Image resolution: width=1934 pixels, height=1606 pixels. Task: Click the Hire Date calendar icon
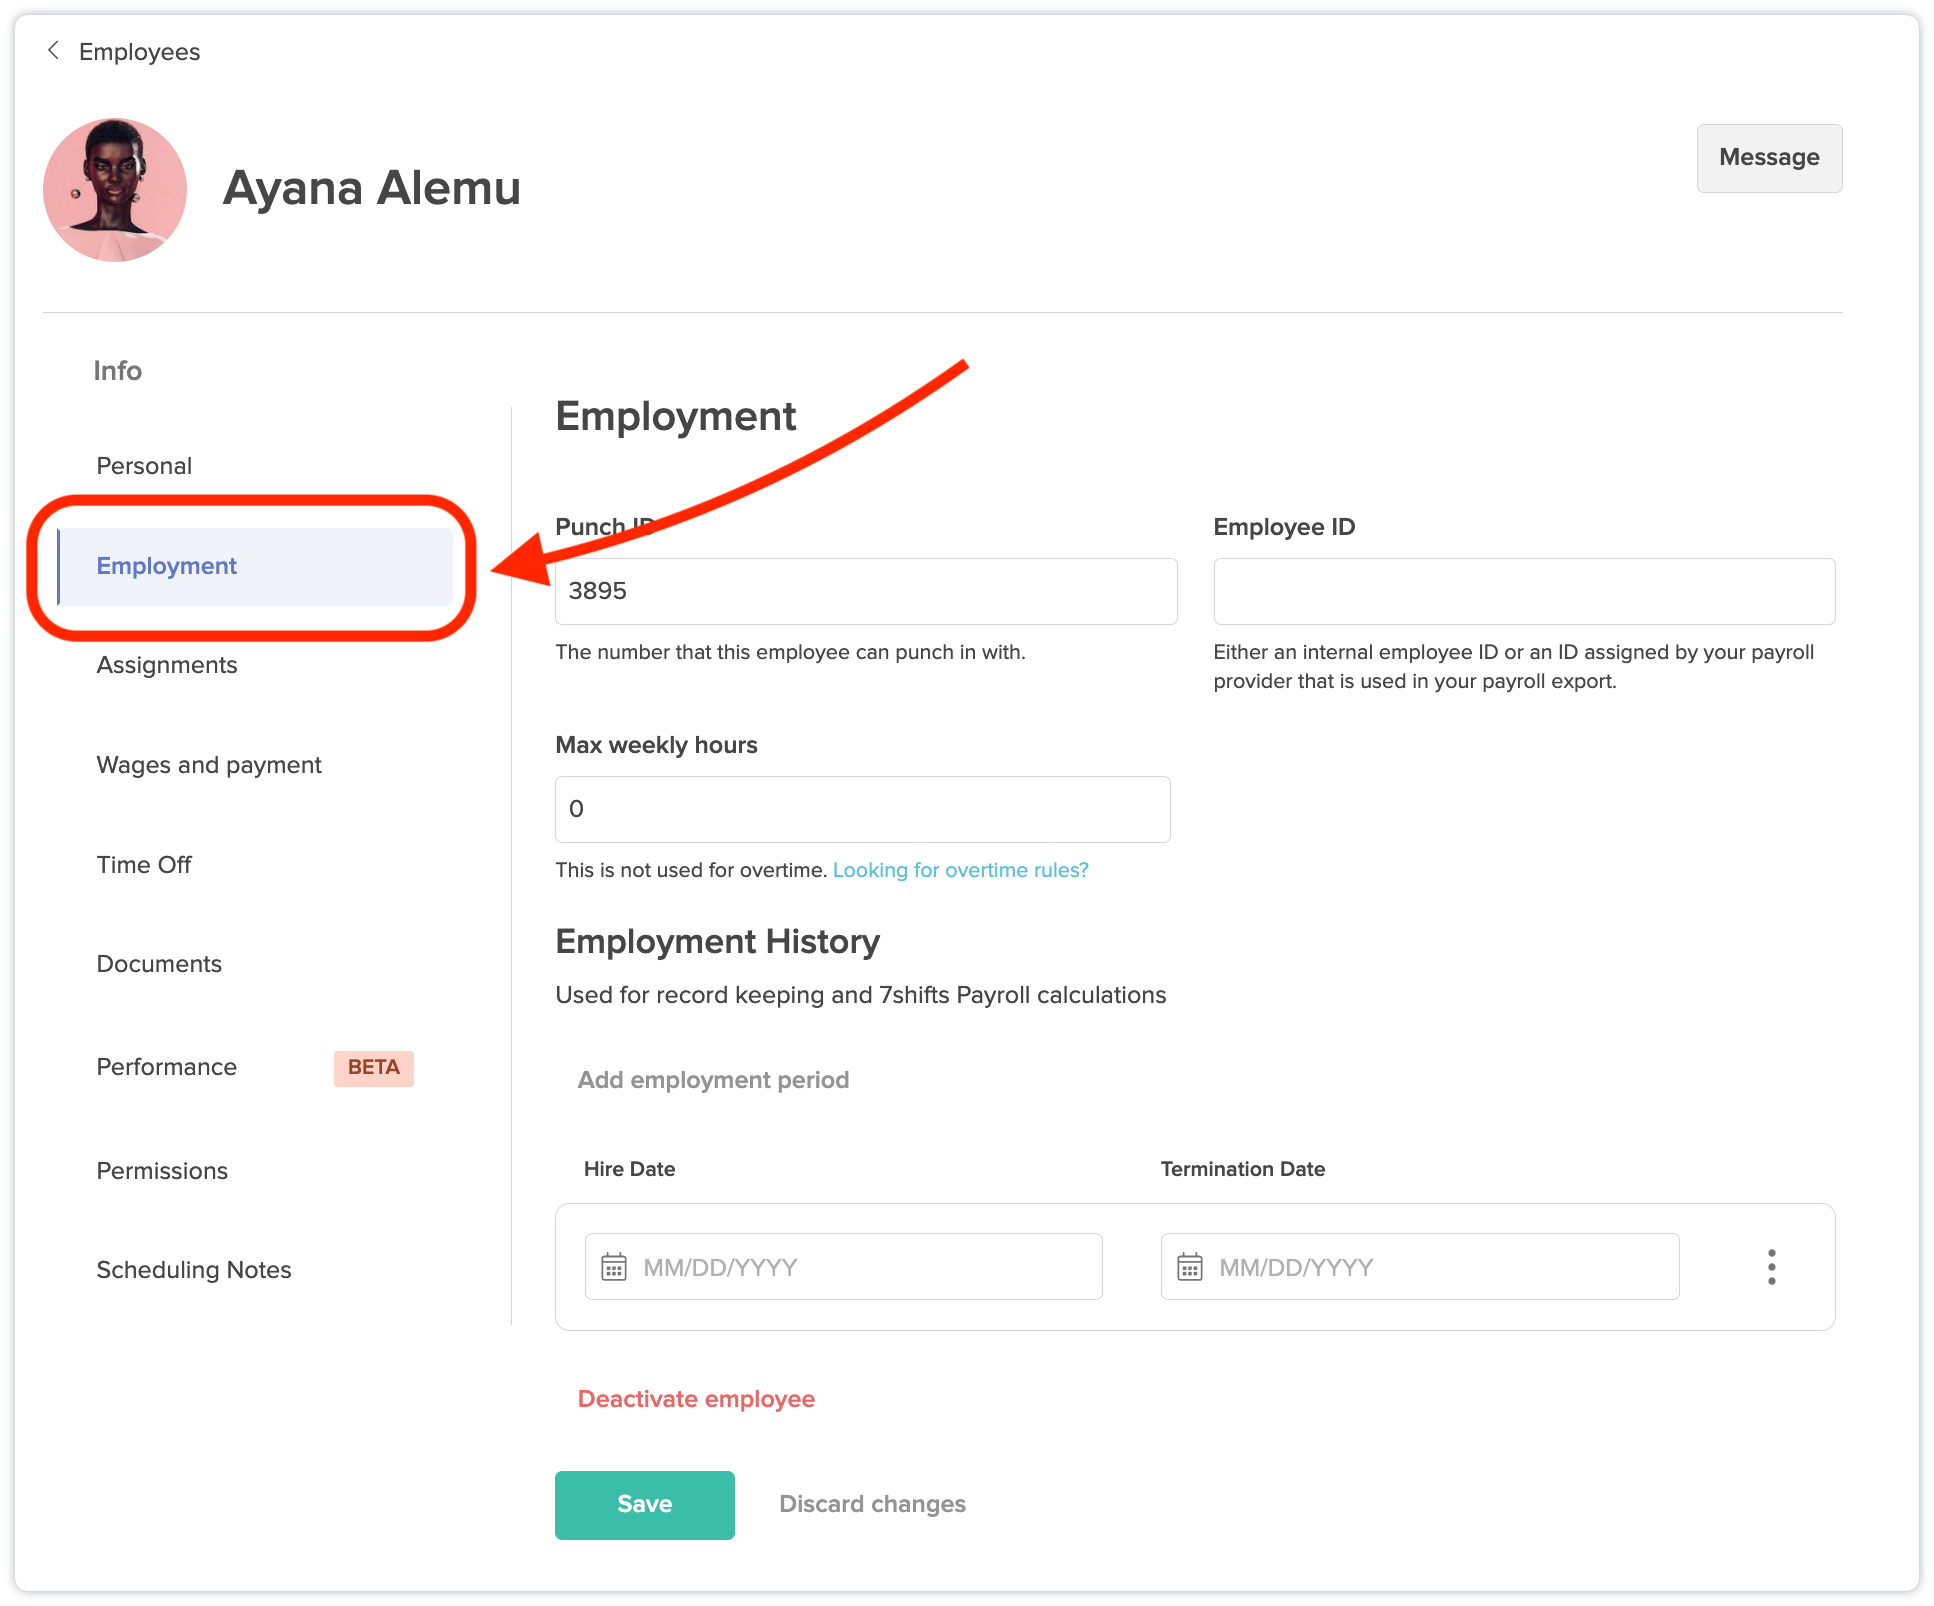613,1267
